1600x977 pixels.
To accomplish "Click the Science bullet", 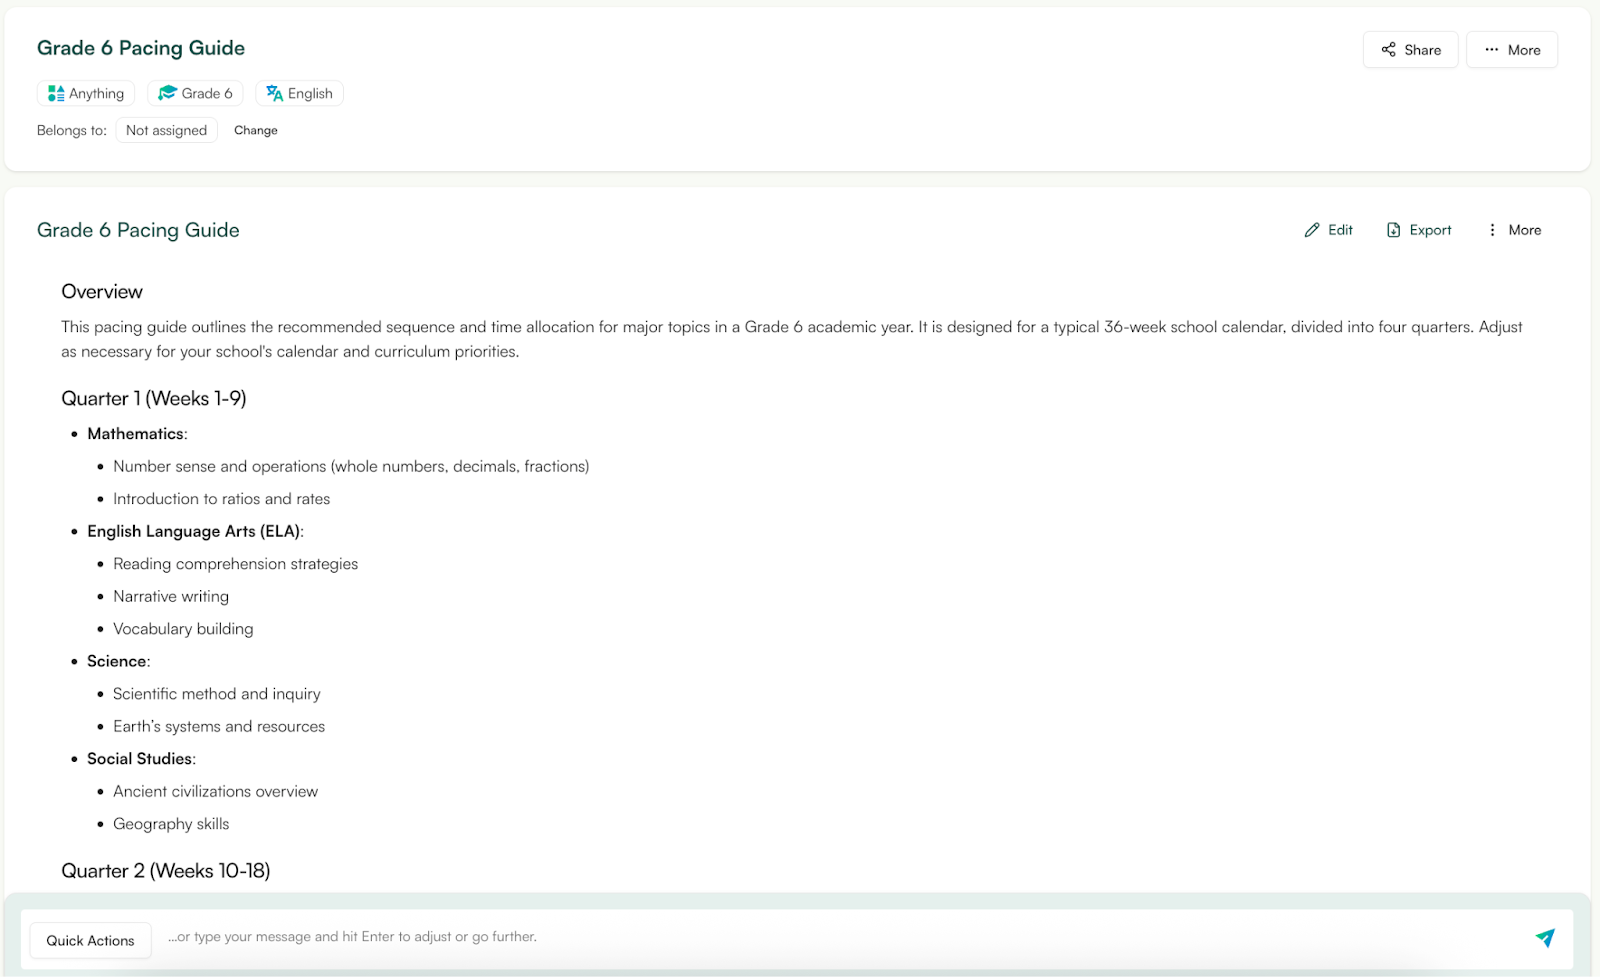I will [118, 661].
